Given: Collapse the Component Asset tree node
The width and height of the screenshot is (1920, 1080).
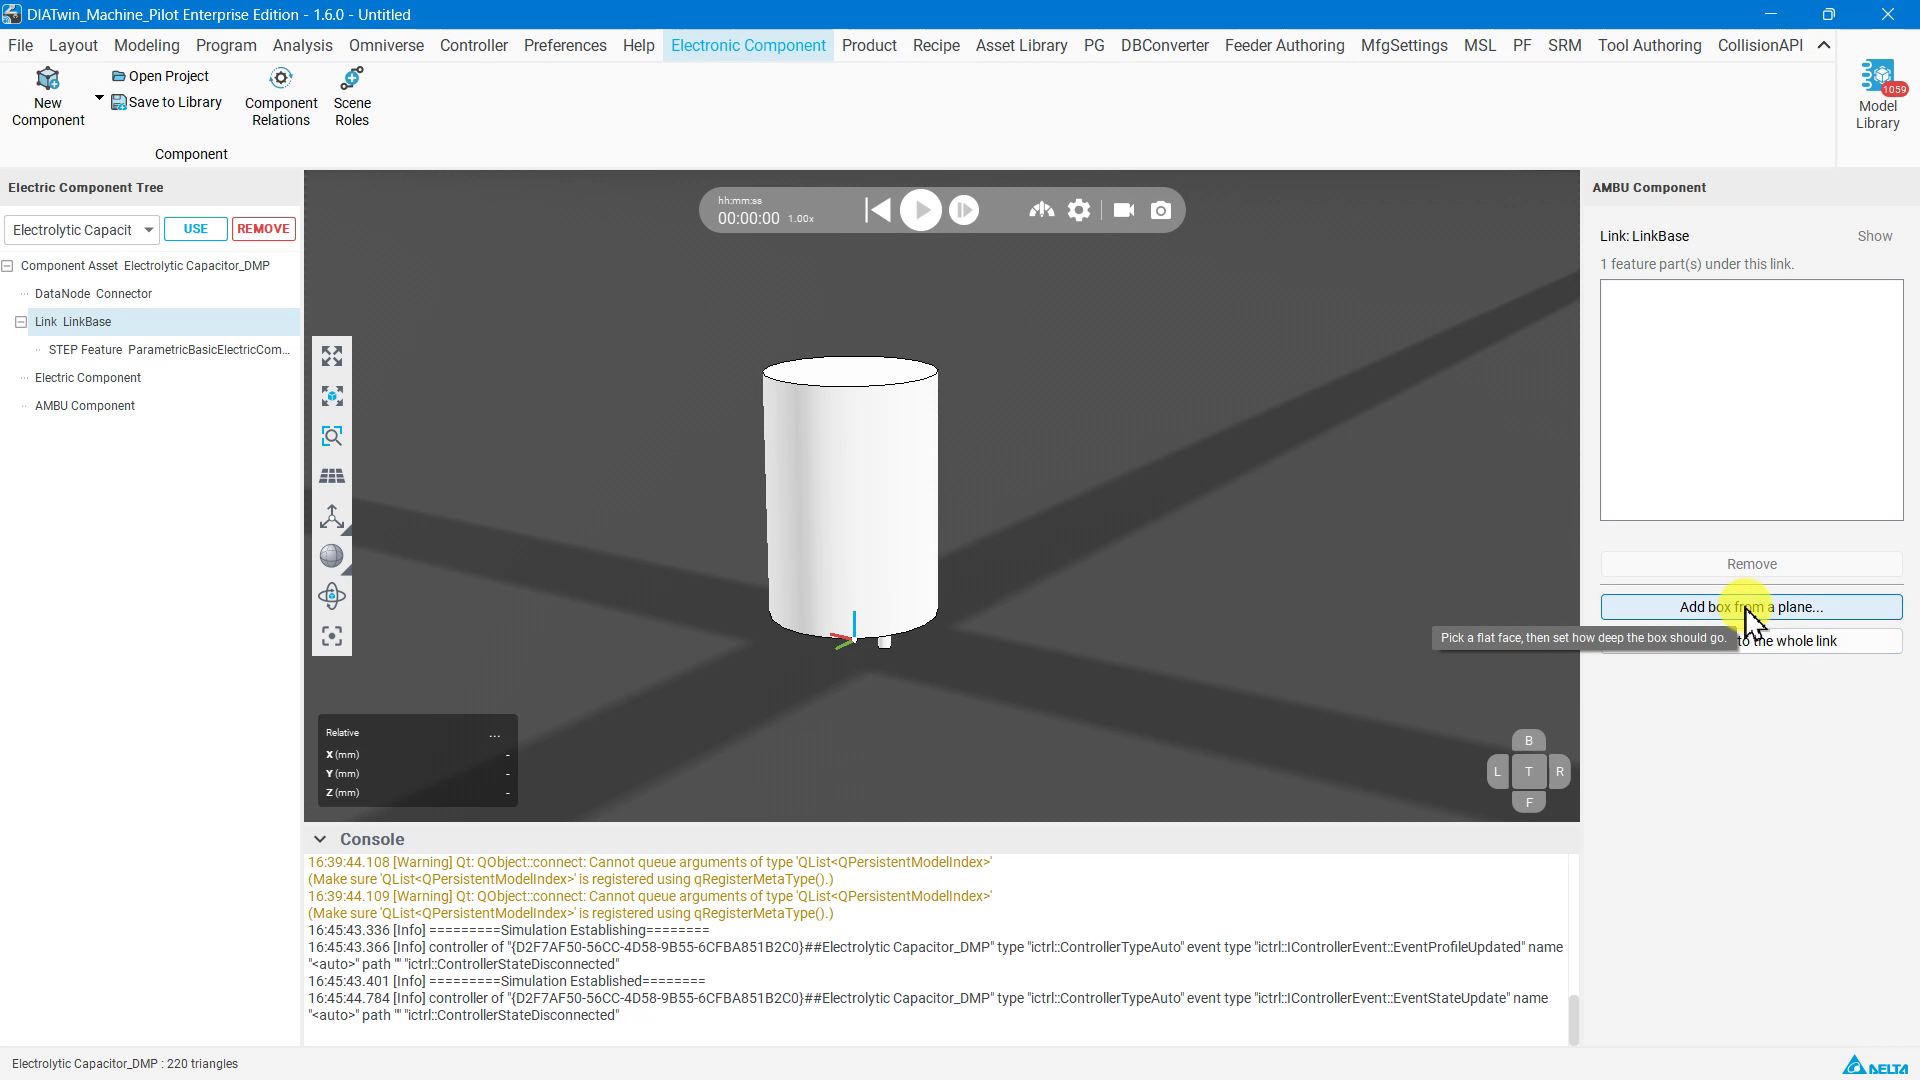Looking at the screenshot, I should point(8,266).
